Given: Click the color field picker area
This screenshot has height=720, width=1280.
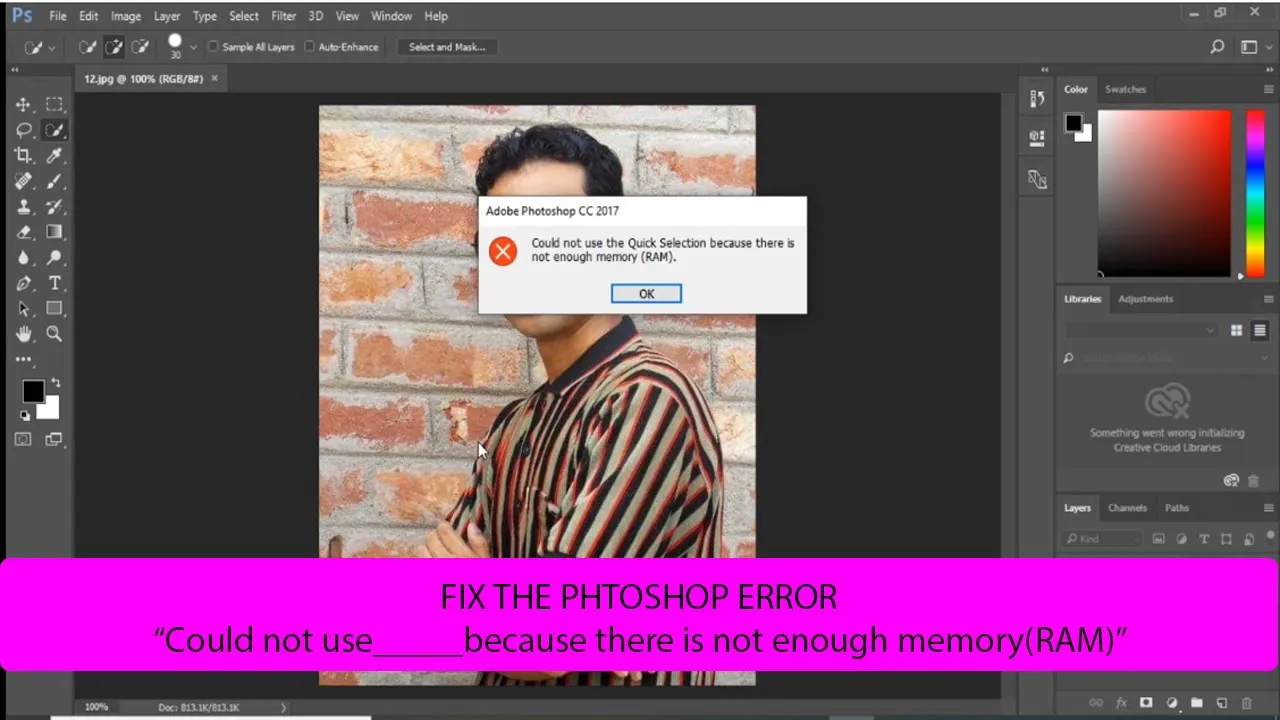Looking at the screenshot, I should coord(1164,193).
